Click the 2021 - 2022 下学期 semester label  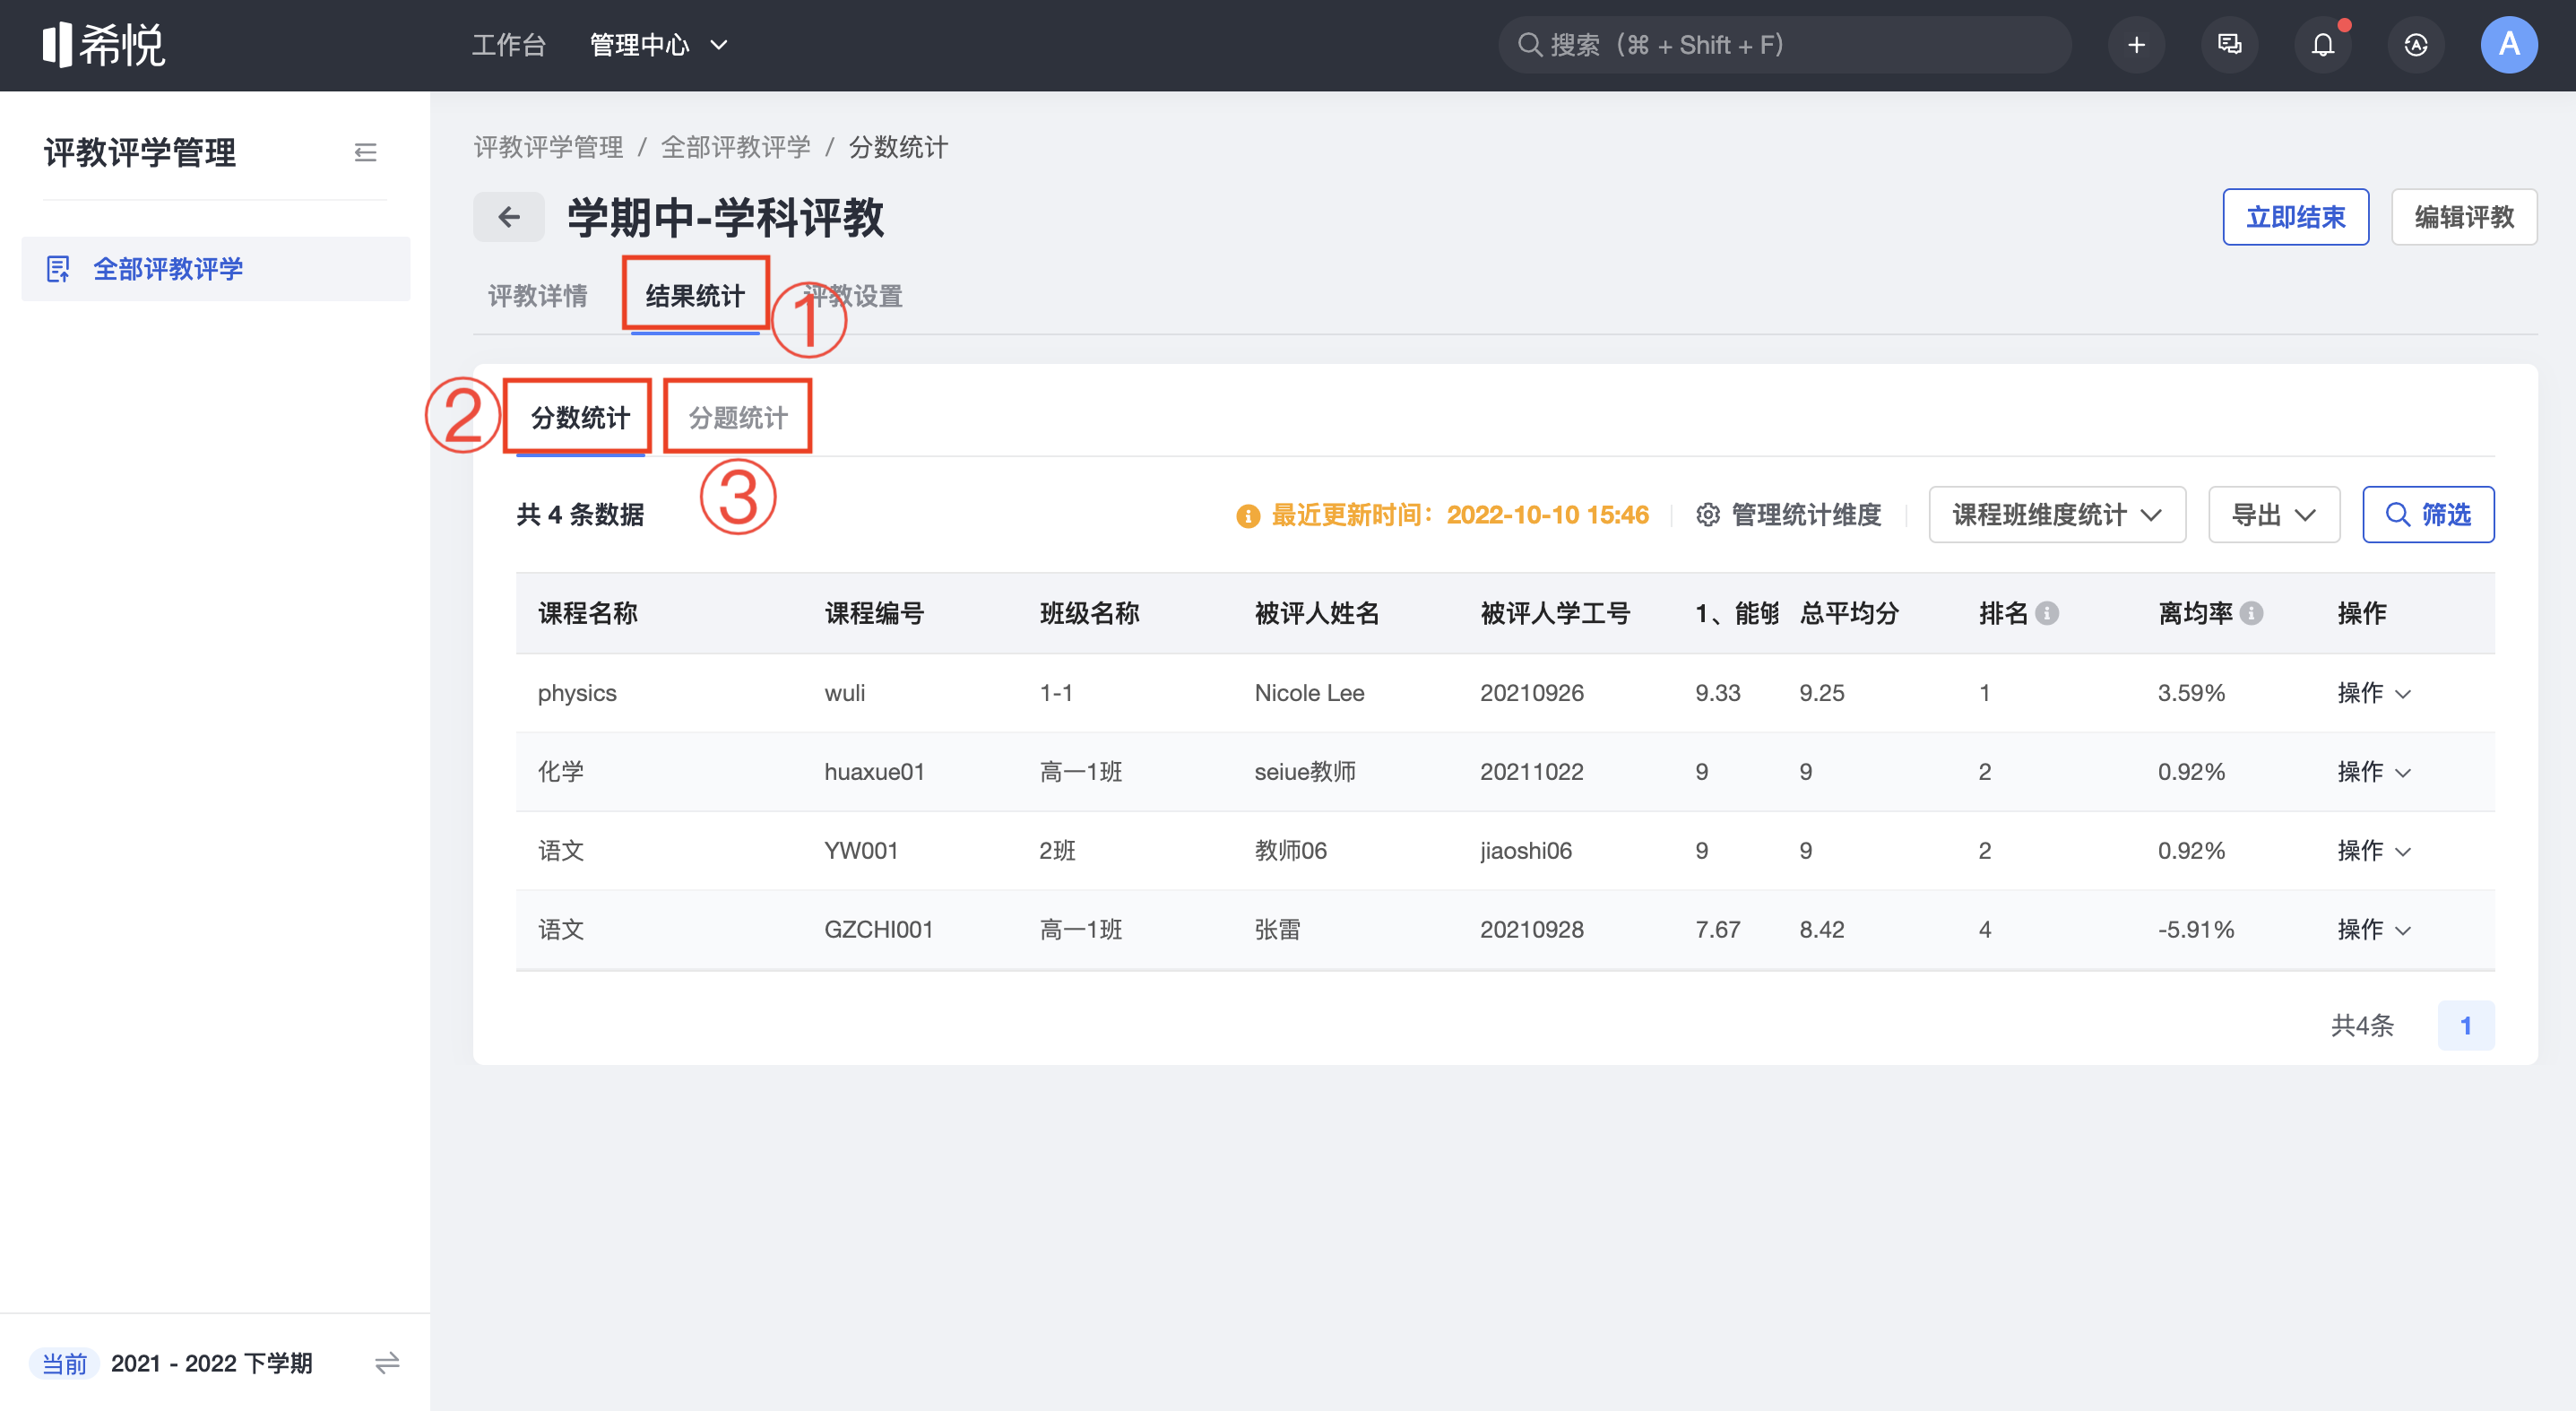coord(211,1363)
